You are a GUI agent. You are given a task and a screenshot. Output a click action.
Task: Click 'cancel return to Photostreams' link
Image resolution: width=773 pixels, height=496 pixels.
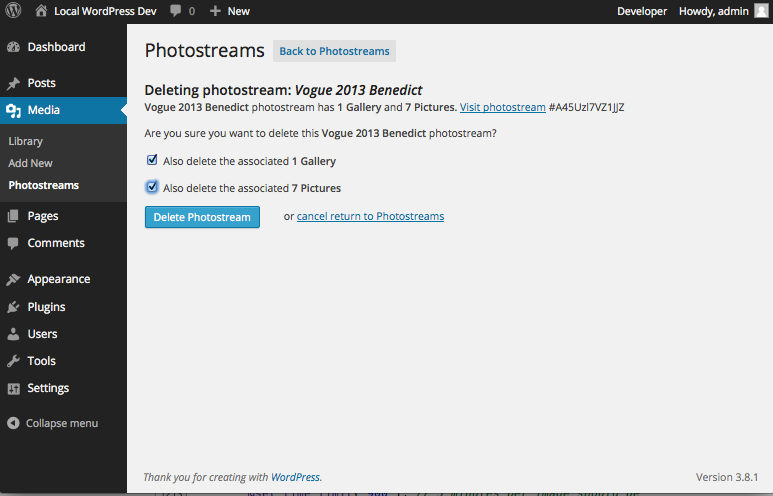coord(370,216)
